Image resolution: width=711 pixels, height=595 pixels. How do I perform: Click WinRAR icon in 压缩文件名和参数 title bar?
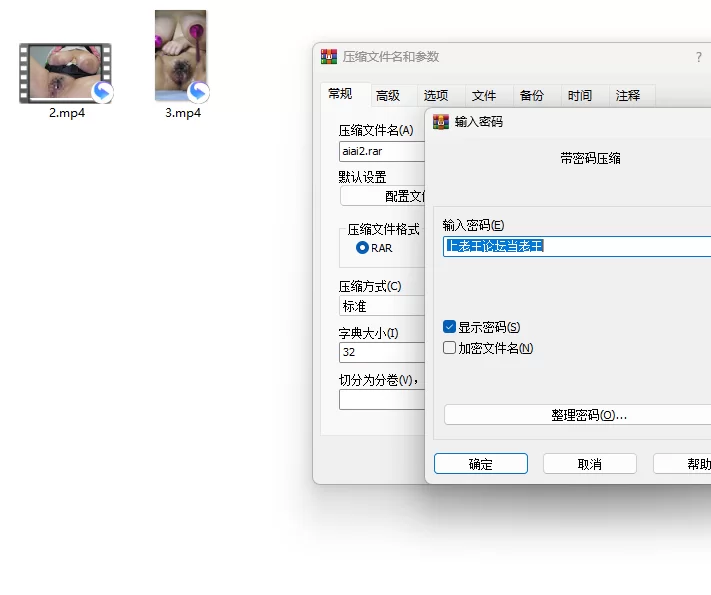tap(329, 57)
